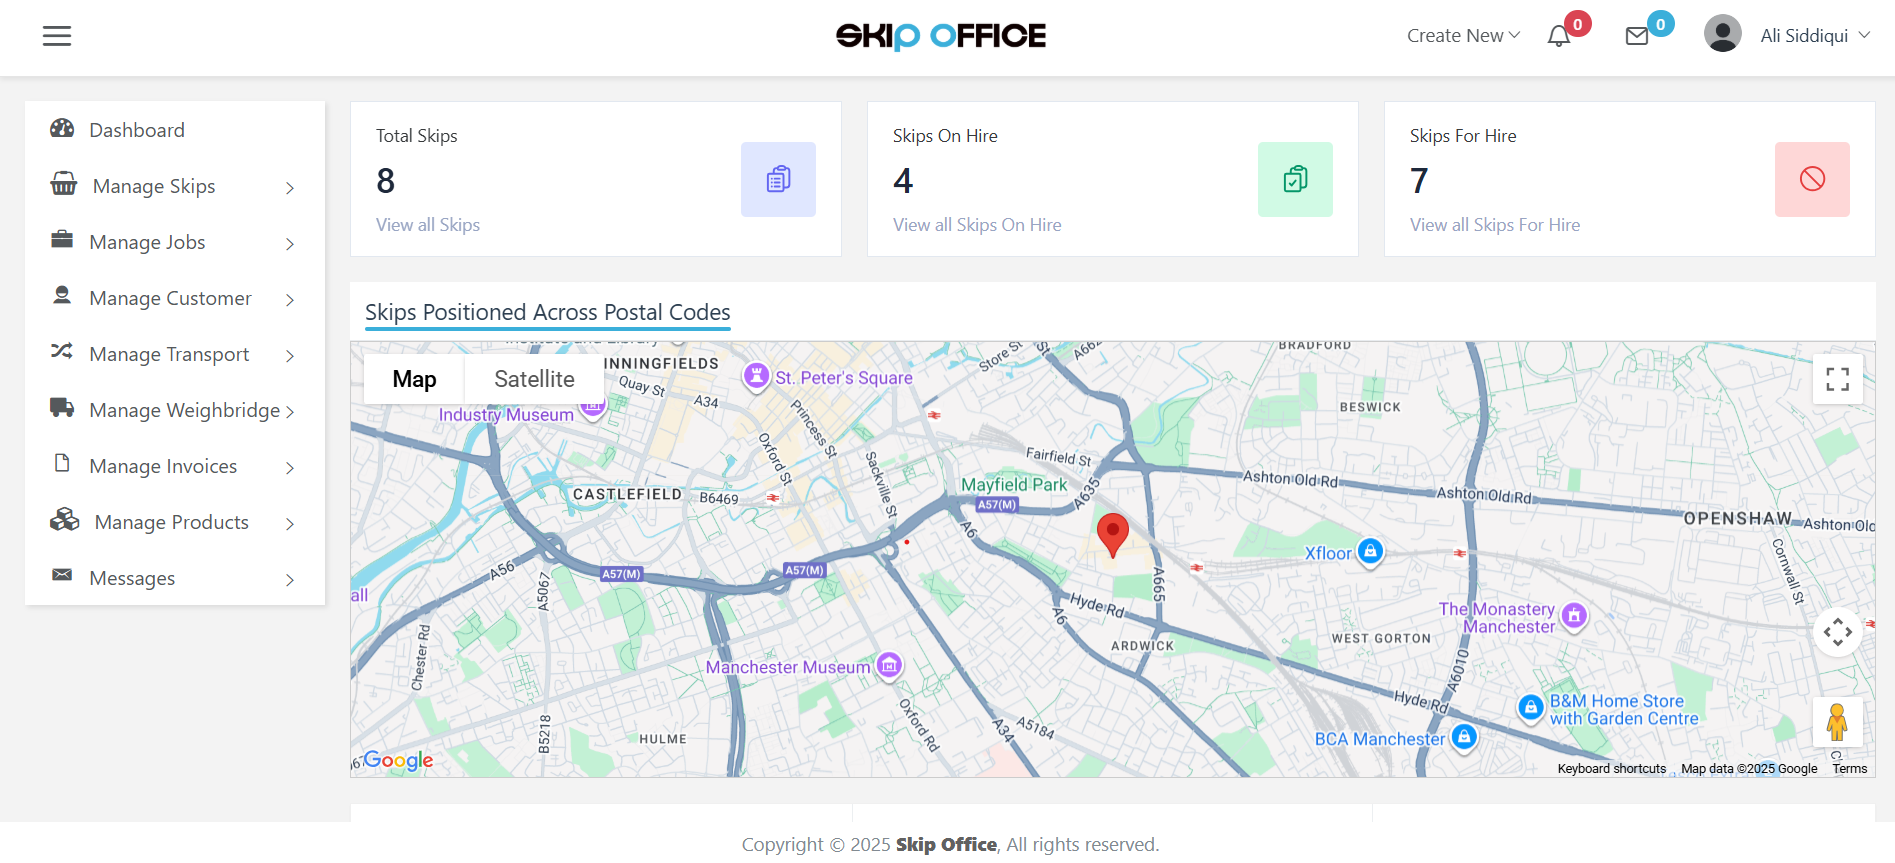Image resolution: width=1895 pixels, height=863 pixels.
Task: Open the hamburger menu icon
Action: tap(57, 36)
